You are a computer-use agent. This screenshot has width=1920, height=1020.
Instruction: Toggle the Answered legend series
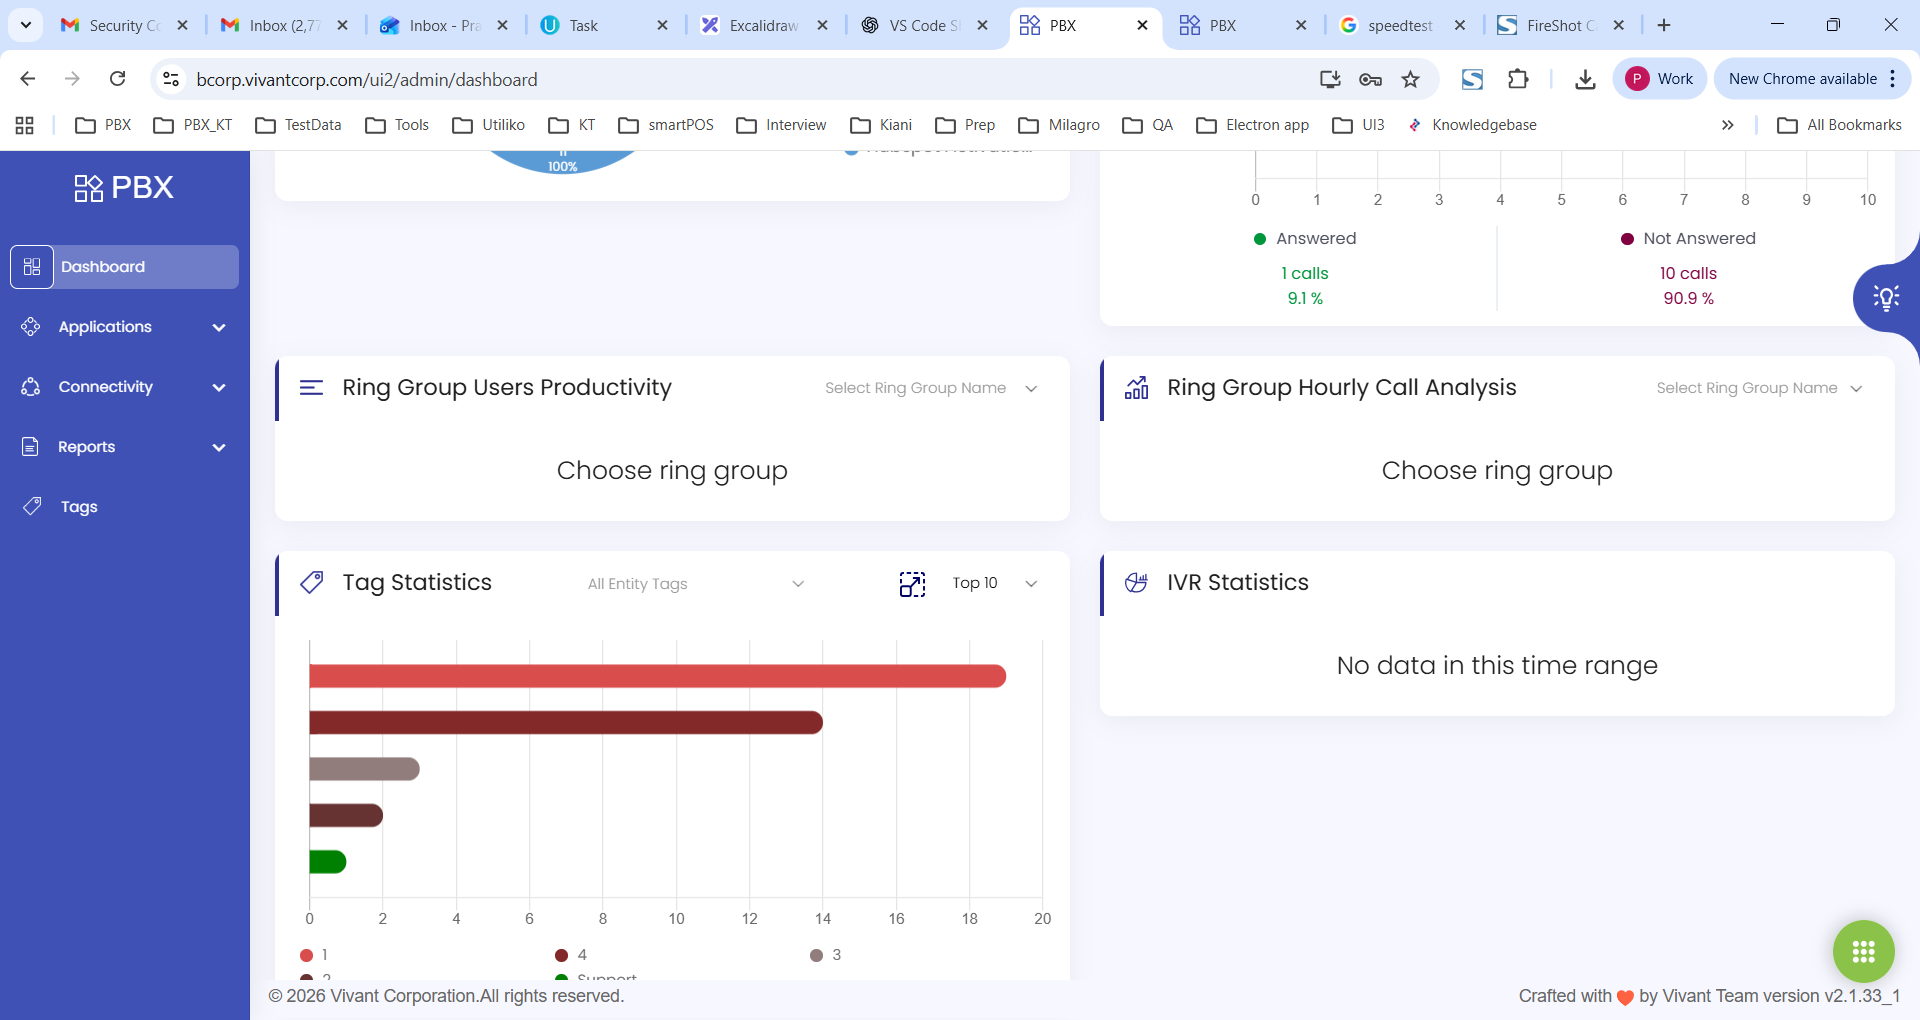pos(1305,239)
